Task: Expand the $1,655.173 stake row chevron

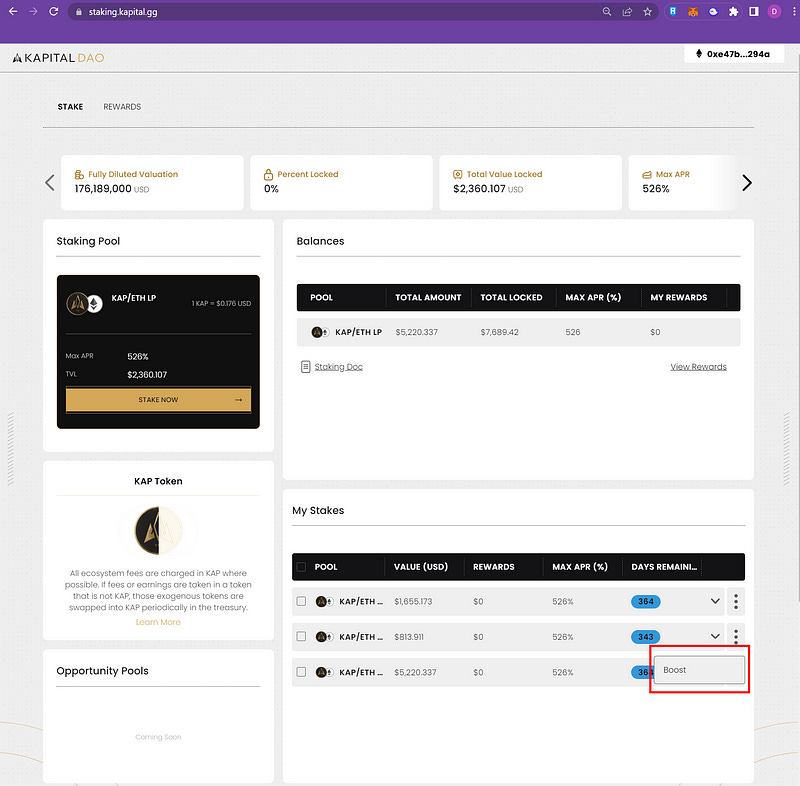Action: coord(715,601)
